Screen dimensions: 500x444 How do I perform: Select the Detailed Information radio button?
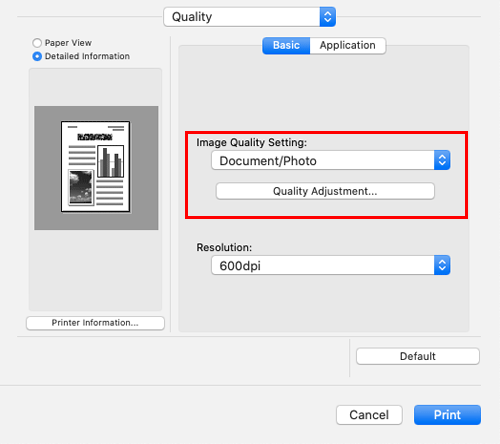coord(37,56)
